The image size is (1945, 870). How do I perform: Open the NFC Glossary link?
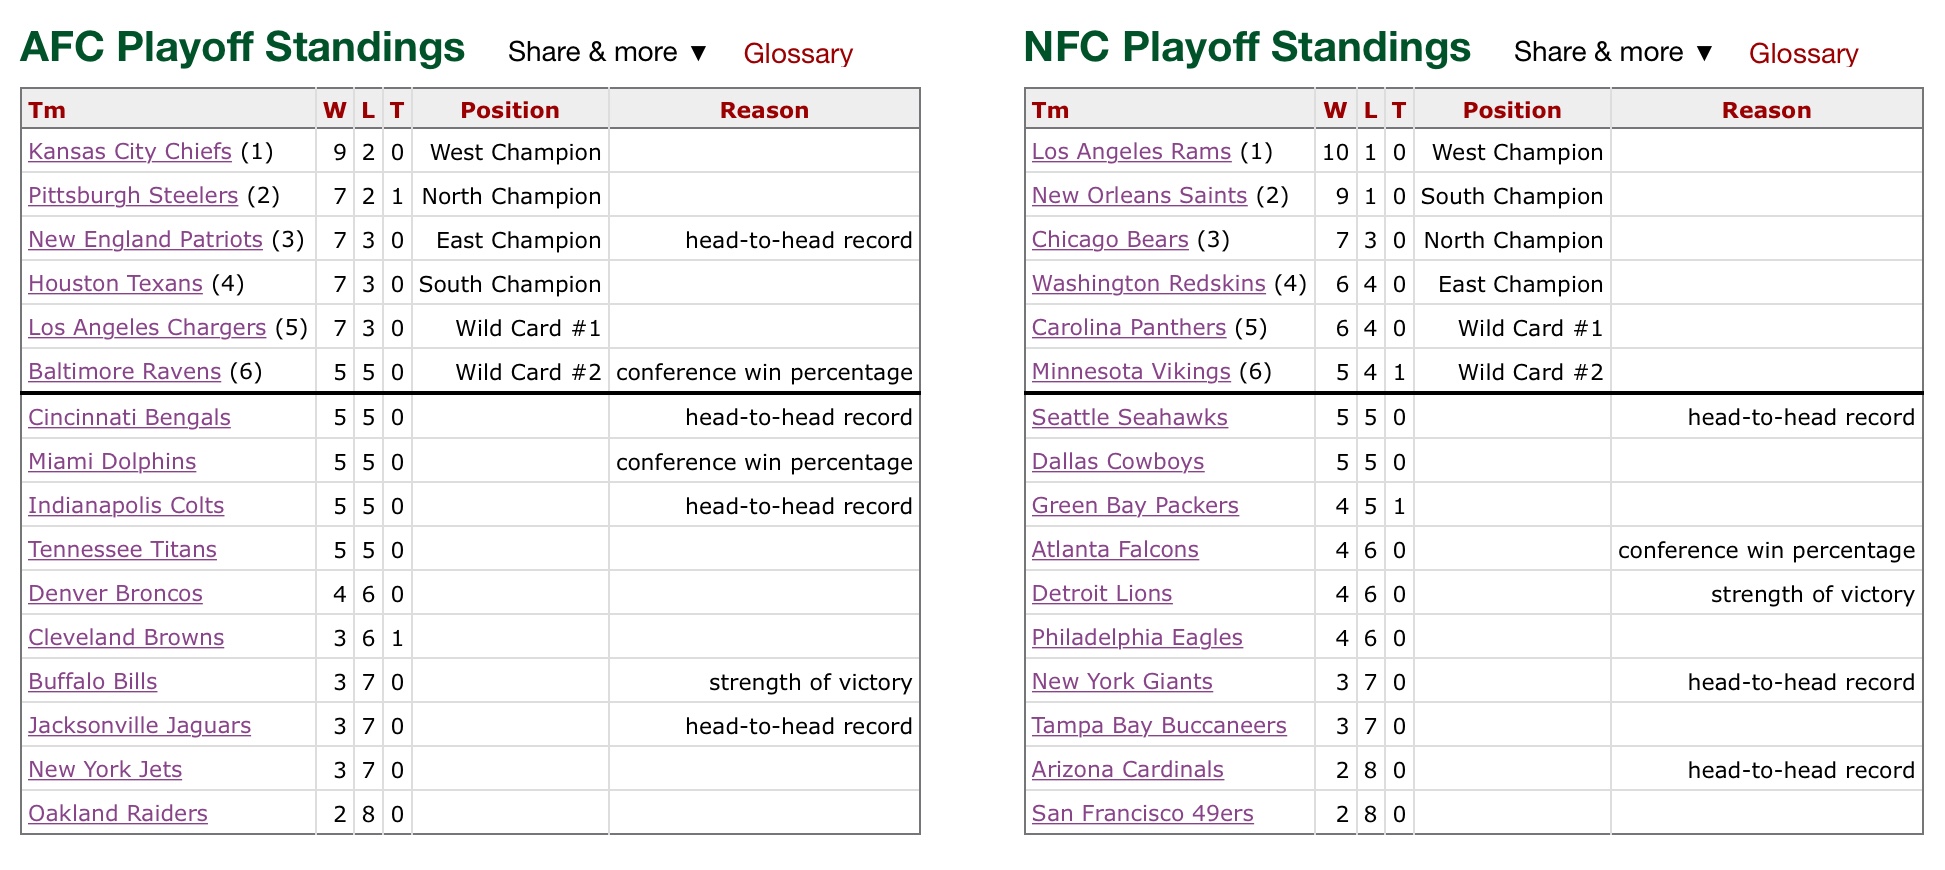point(1803,54)
